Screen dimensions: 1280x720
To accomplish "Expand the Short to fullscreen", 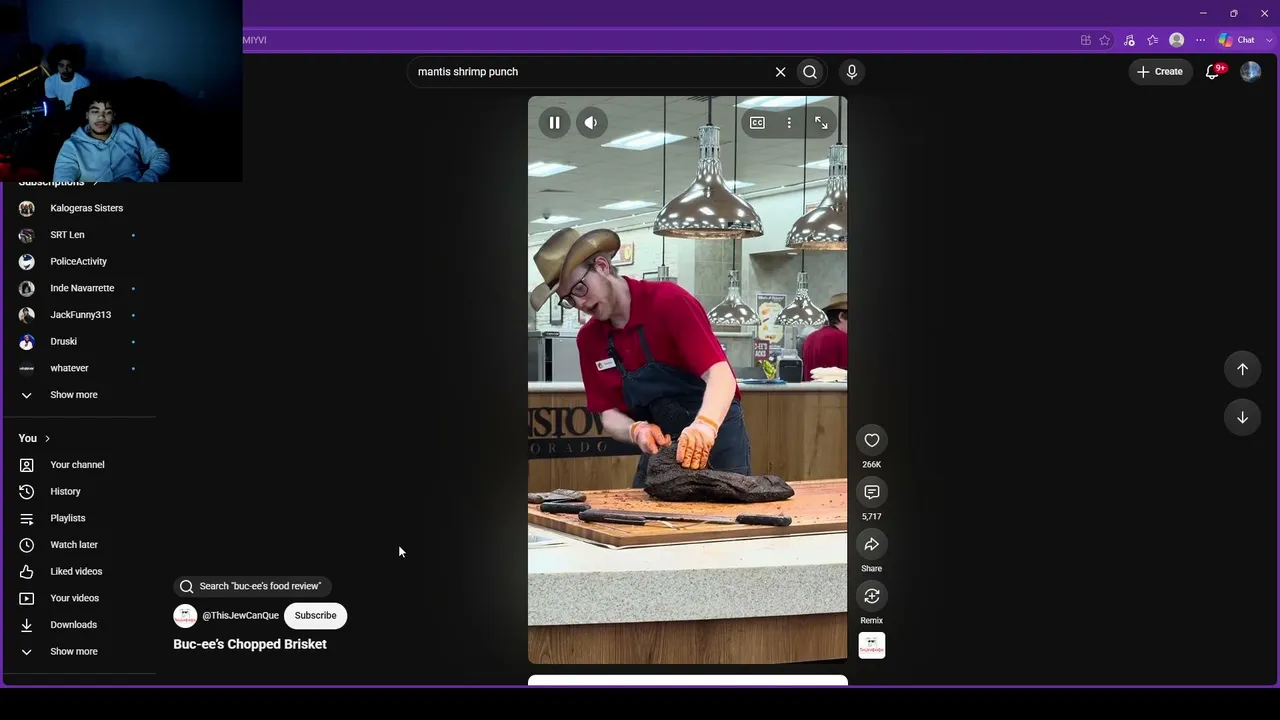I will click(821, 123).
